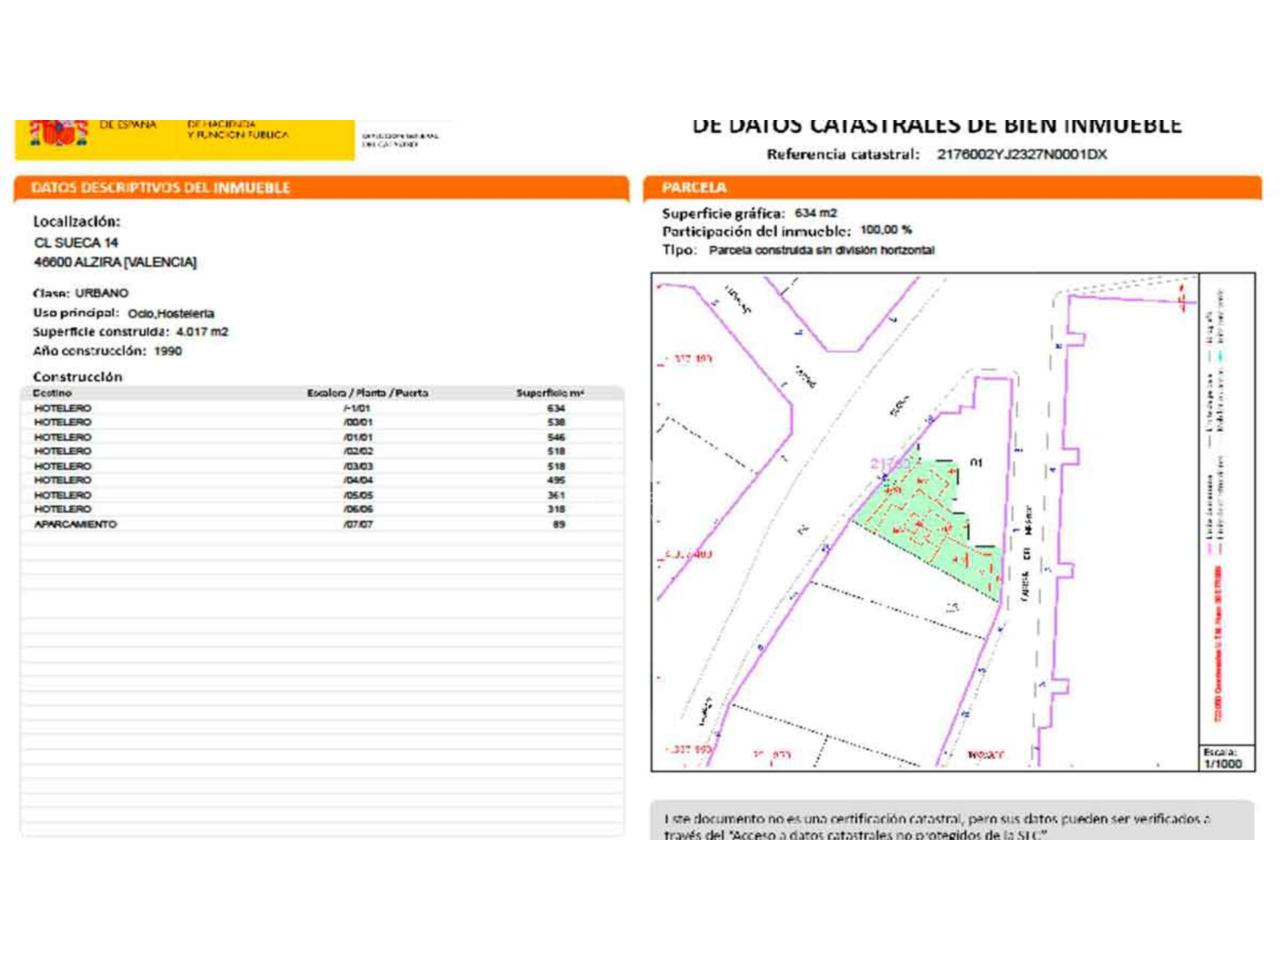1280x960 pixels.
Task: Click the address CL SUECA 14
Action: coord(76,243)
